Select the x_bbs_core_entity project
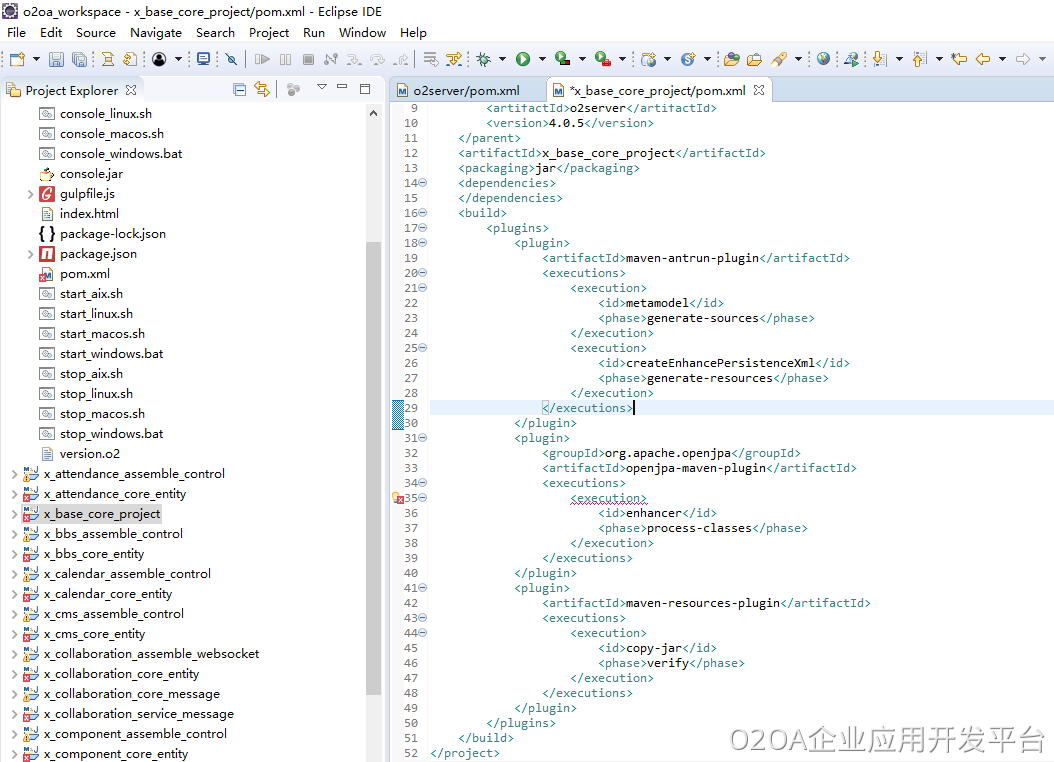1054x762 pixels. point(93,554)
